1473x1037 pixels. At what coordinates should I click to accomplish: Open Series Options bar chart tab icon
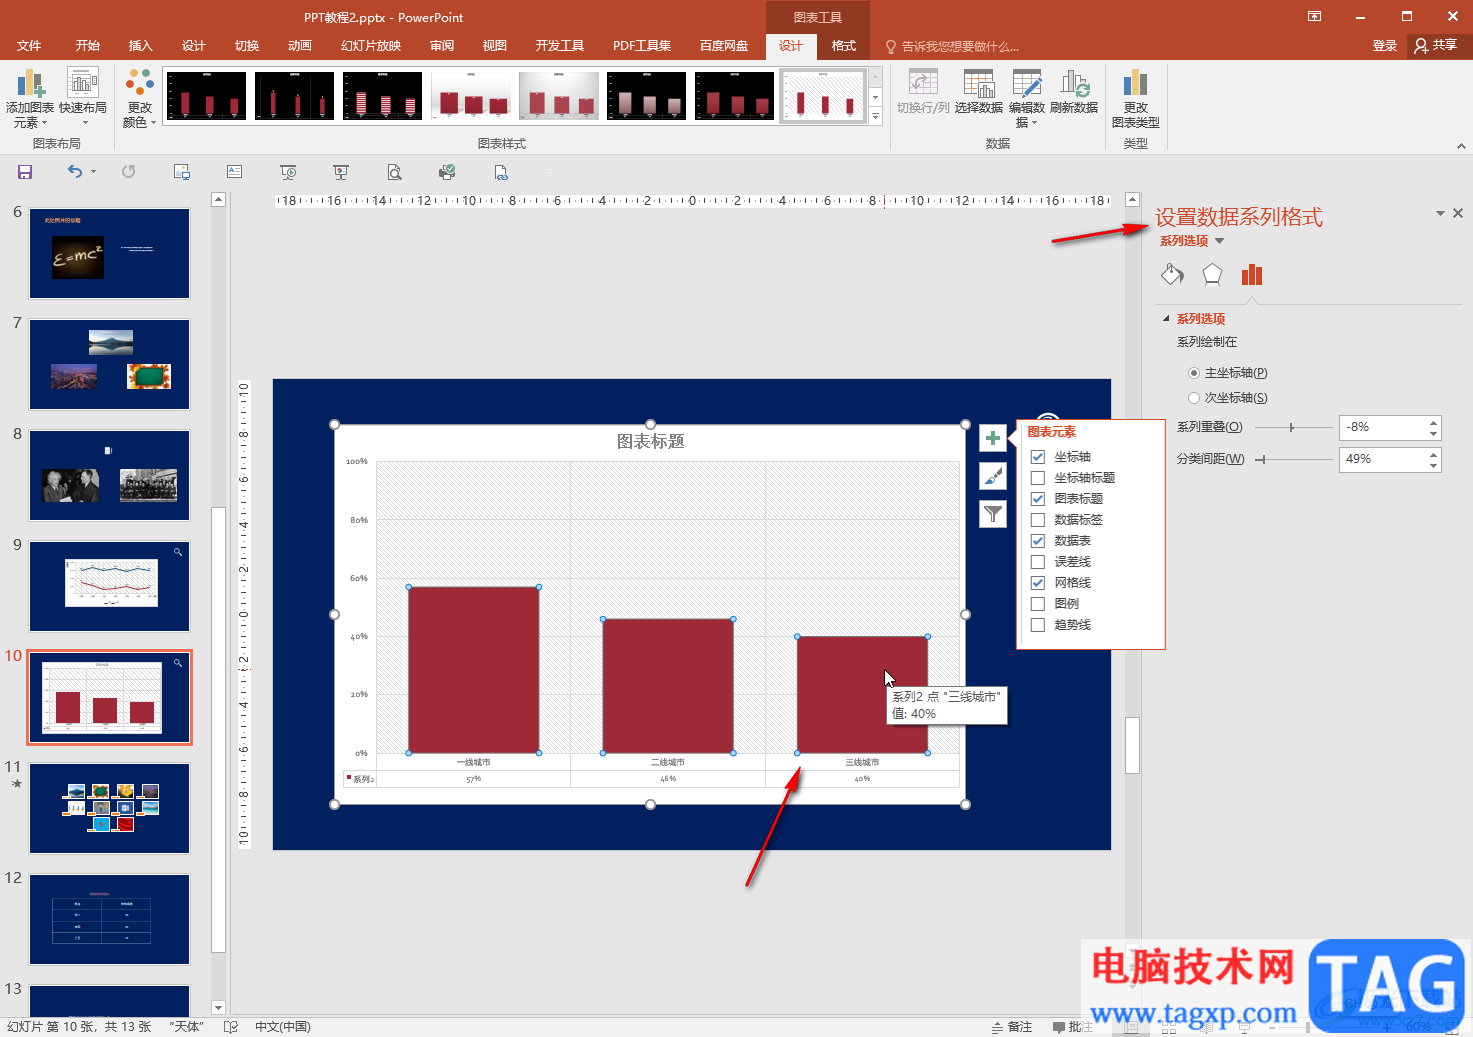pos(1252,274)
